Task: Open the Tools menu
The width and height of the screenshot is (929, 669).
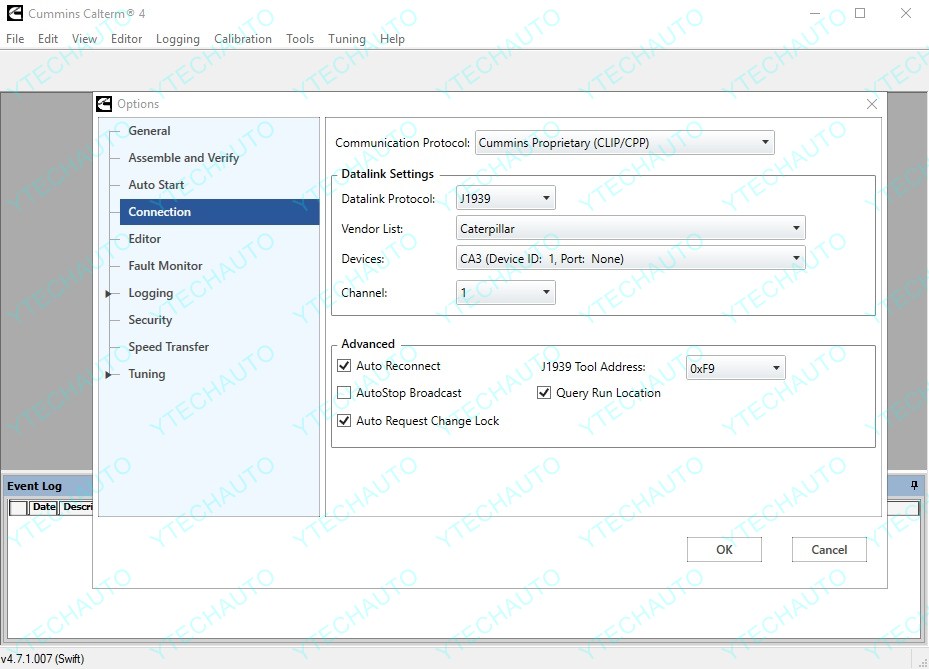Action: coord(300,39)
